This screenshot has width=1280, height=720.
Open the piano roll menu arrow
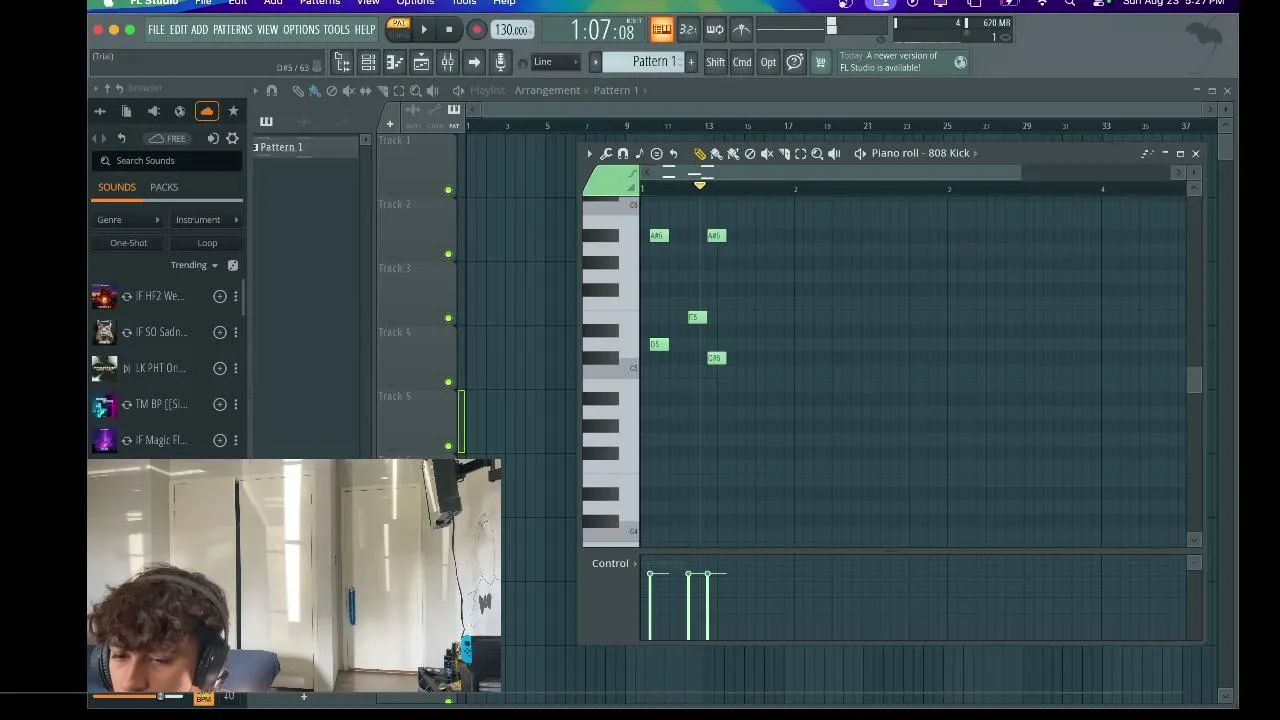[x=589, y=154]
